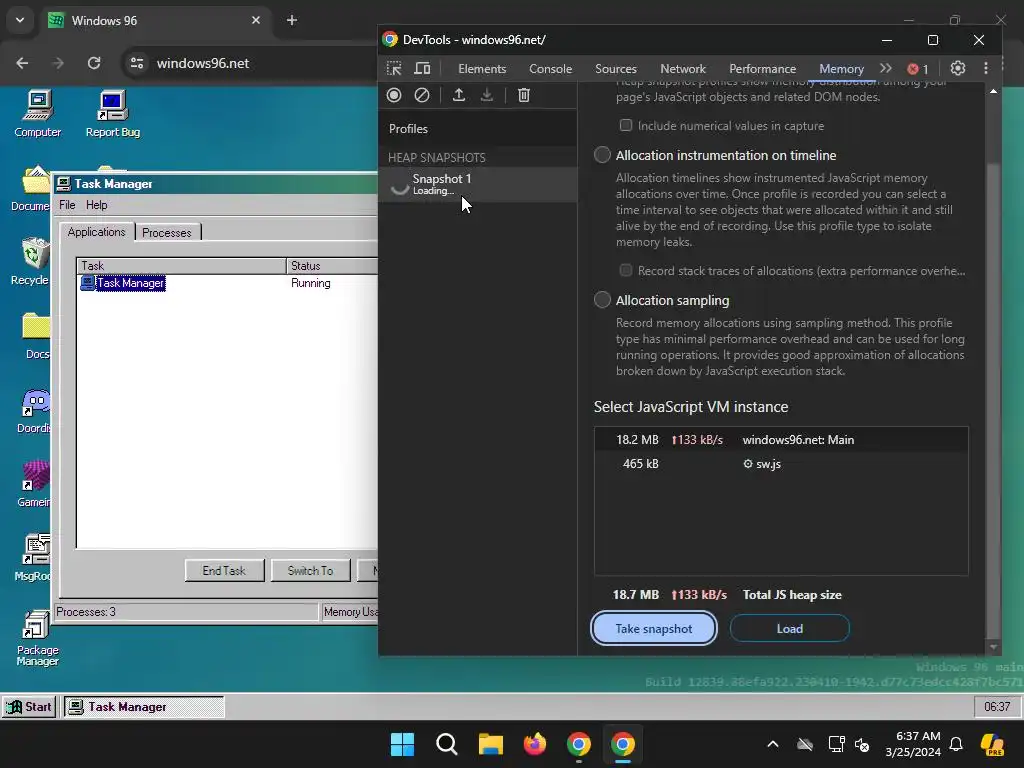Open the MsgRoom desktop shortcut
Screen dimensions: 1024x768
[x=34, y=557]
